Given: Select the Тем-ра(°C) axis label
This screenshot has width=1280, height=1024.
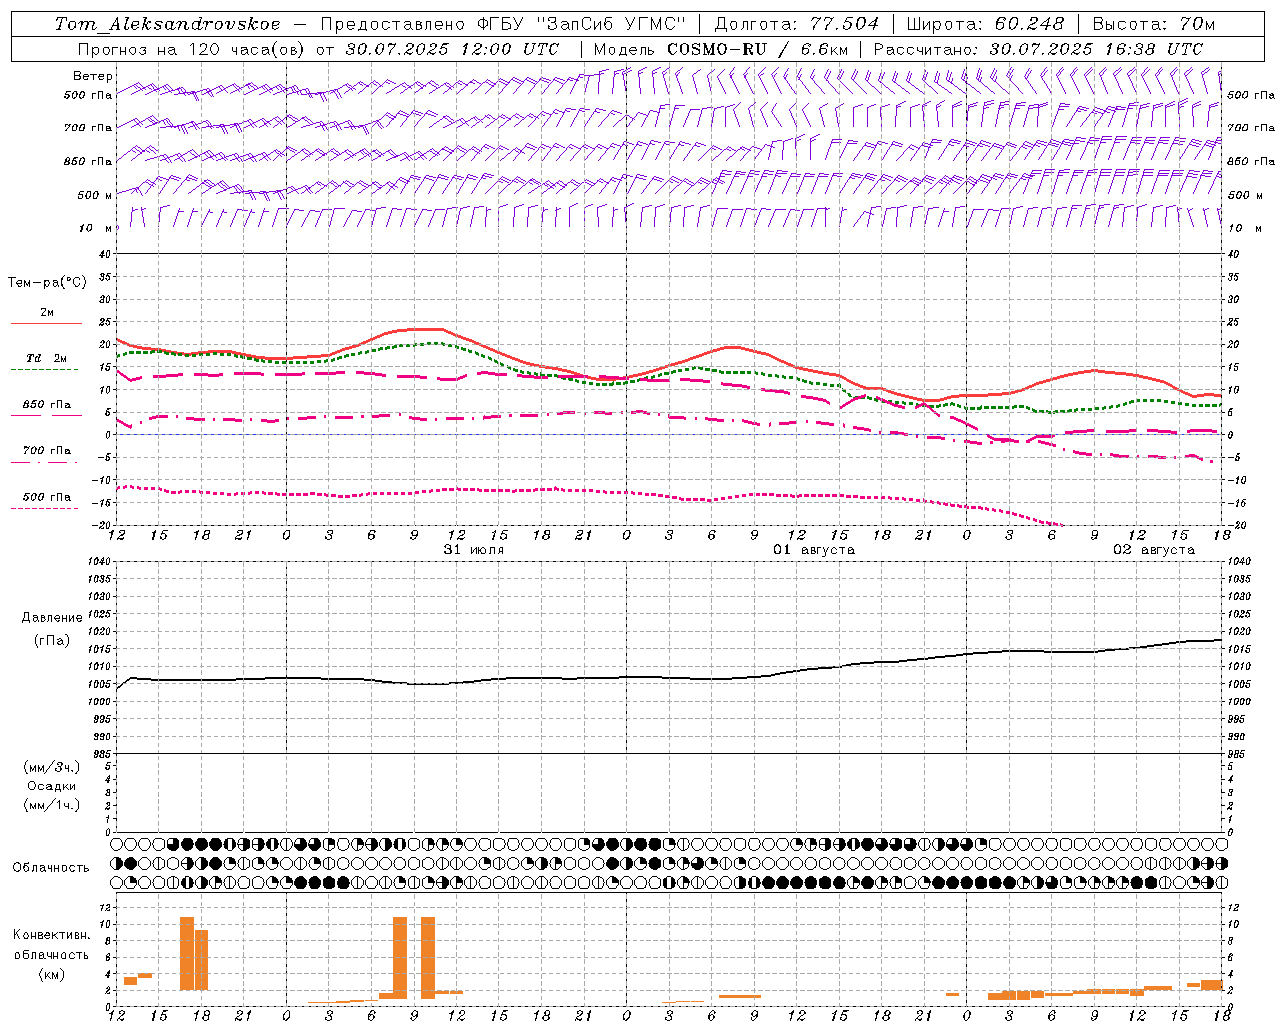Looking at the screenshot, I should (x=47, y=283).
